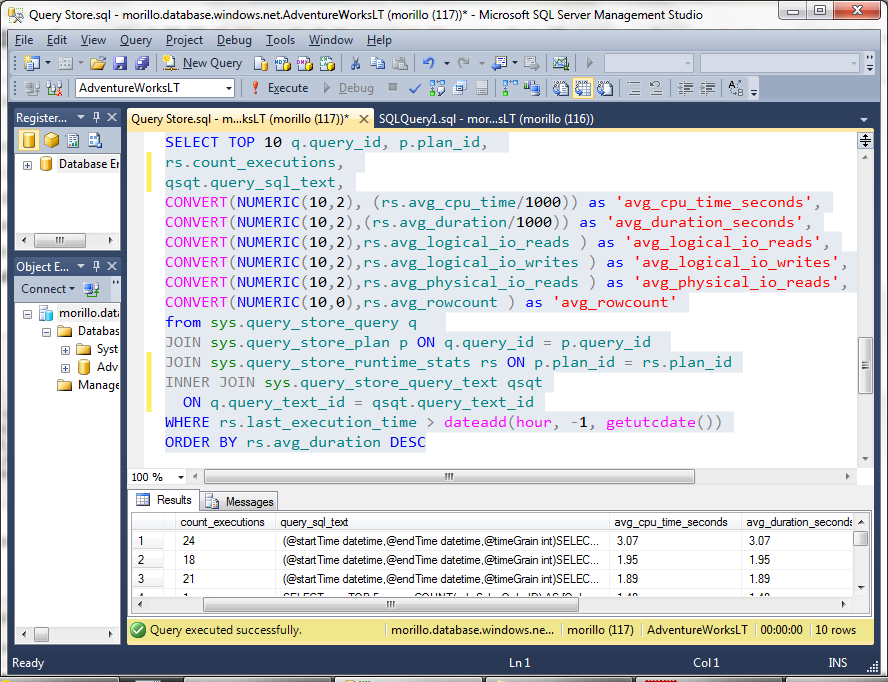
Task: Select Analysis Services in Registered Servers
Action: coord(51,140)
